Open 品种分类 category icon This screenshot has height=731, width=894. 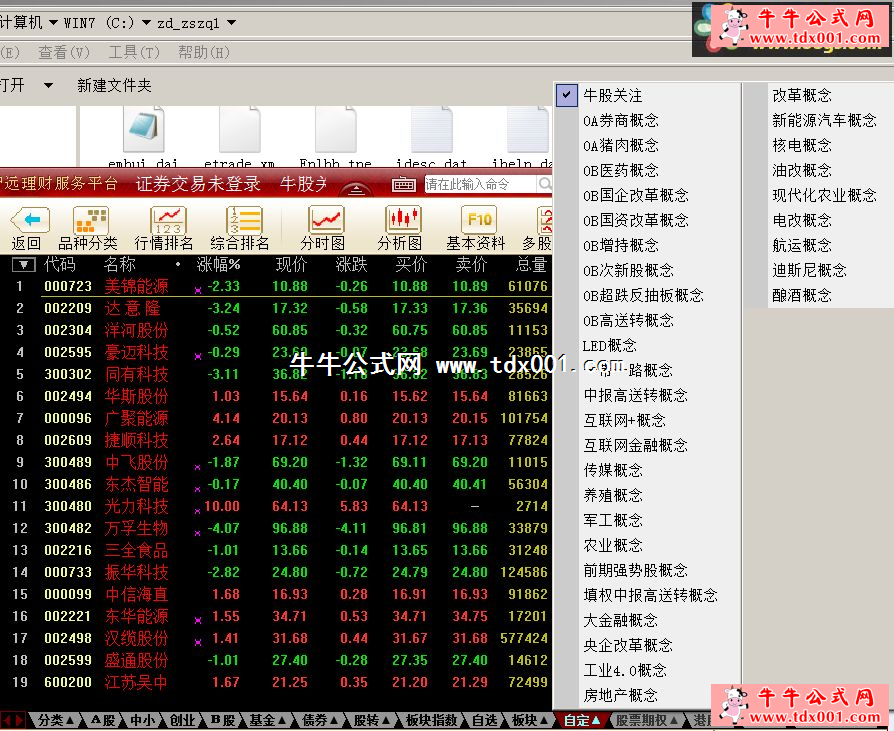pyautogui.click(x=90, y=220)
